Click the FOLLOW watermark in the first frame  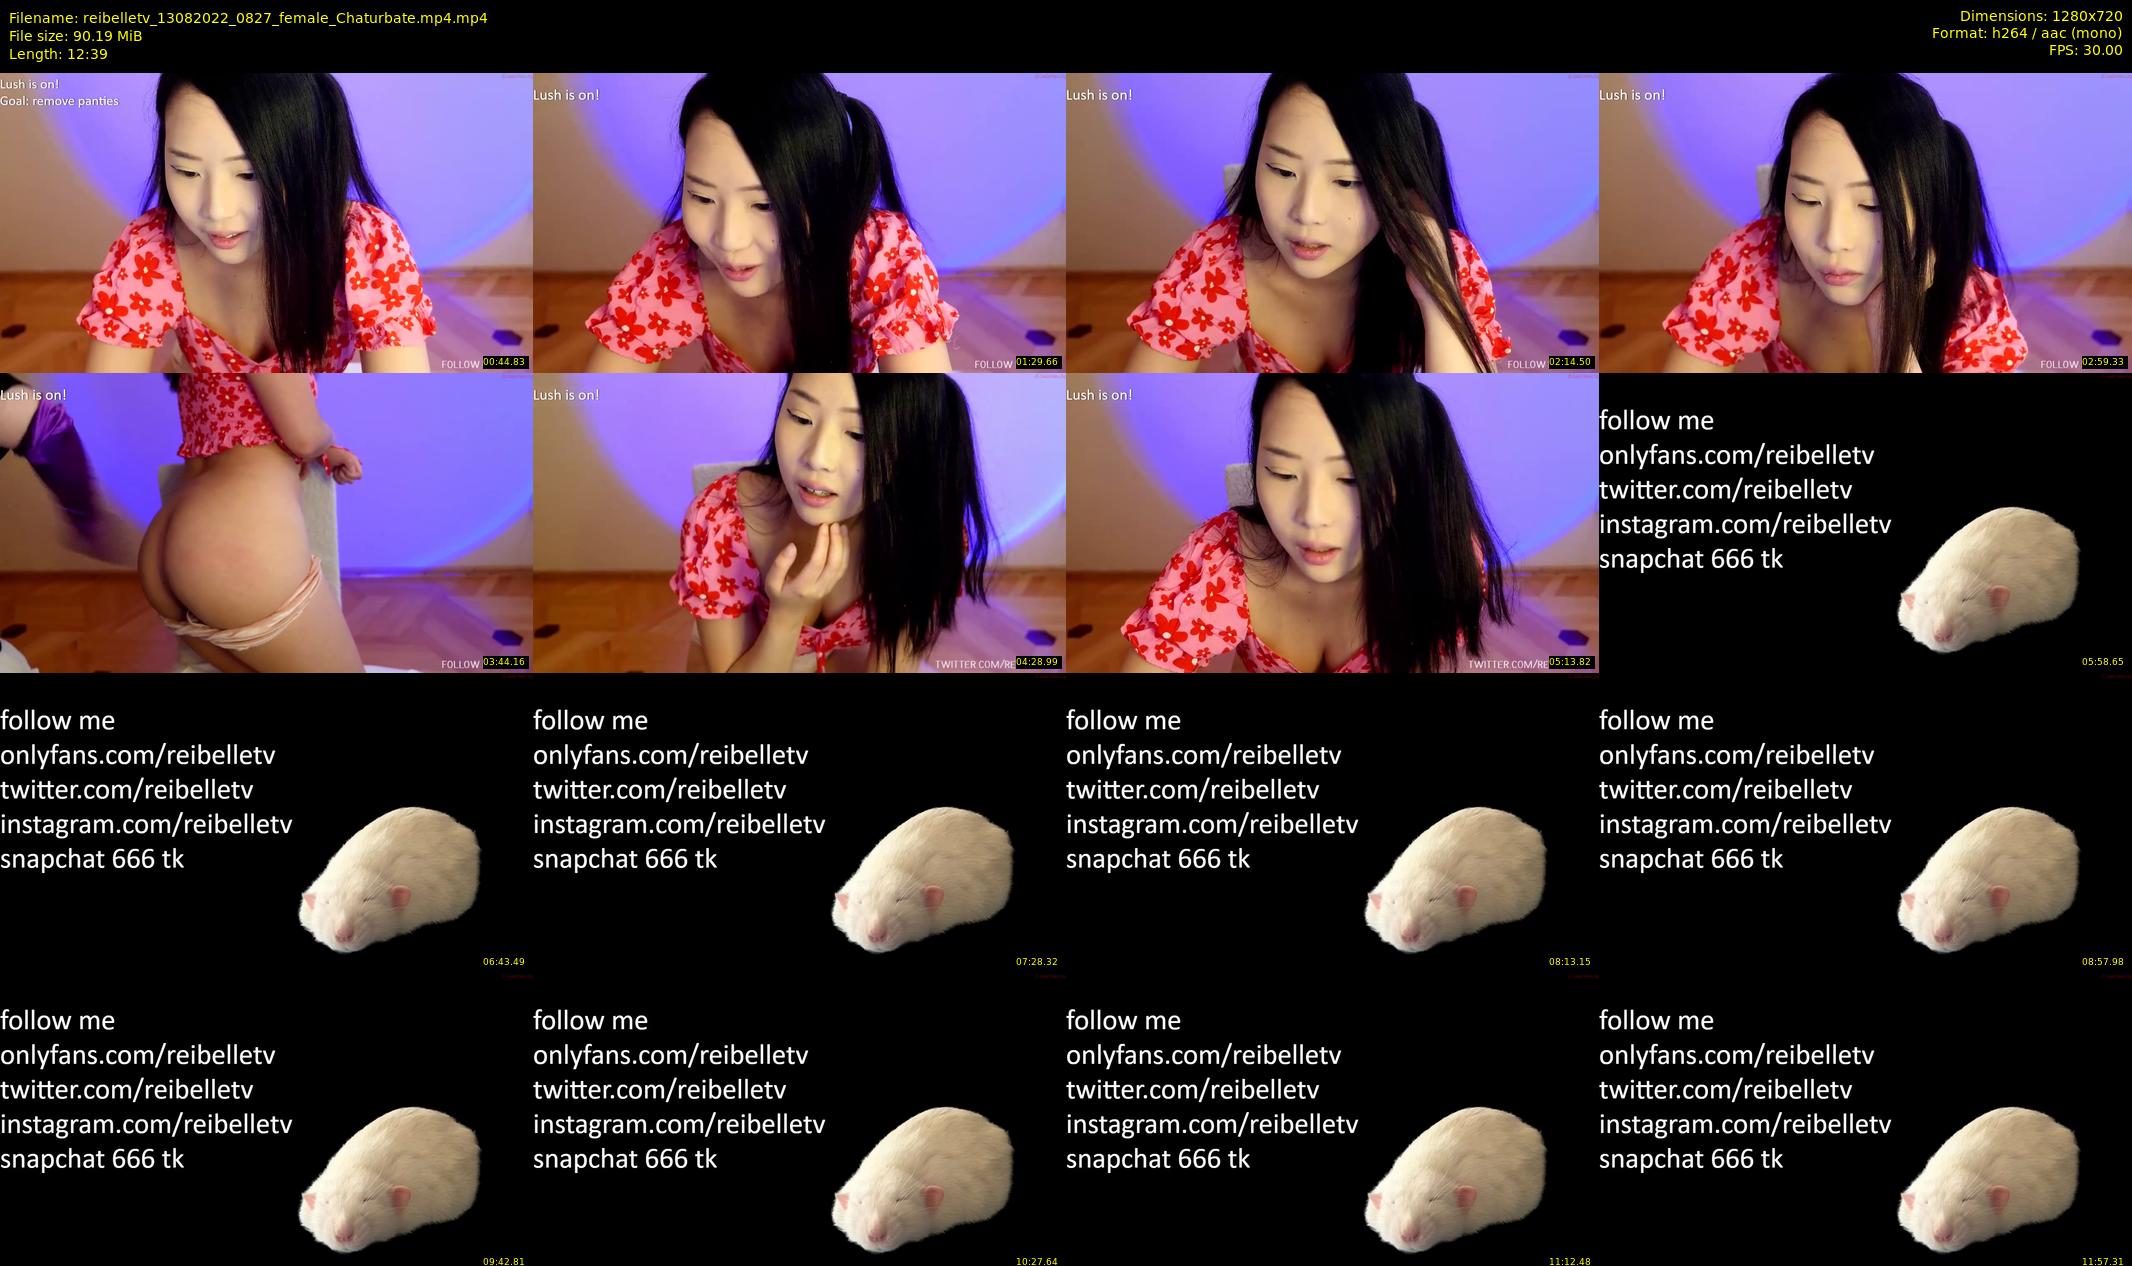click(460, 364)
